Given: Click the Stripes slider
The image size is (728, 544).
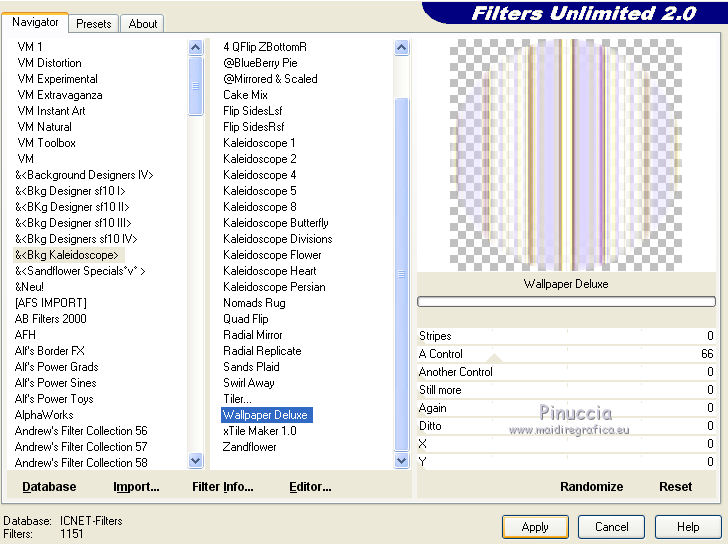Looking at the screenshot, I should click(x=566, y=336).
